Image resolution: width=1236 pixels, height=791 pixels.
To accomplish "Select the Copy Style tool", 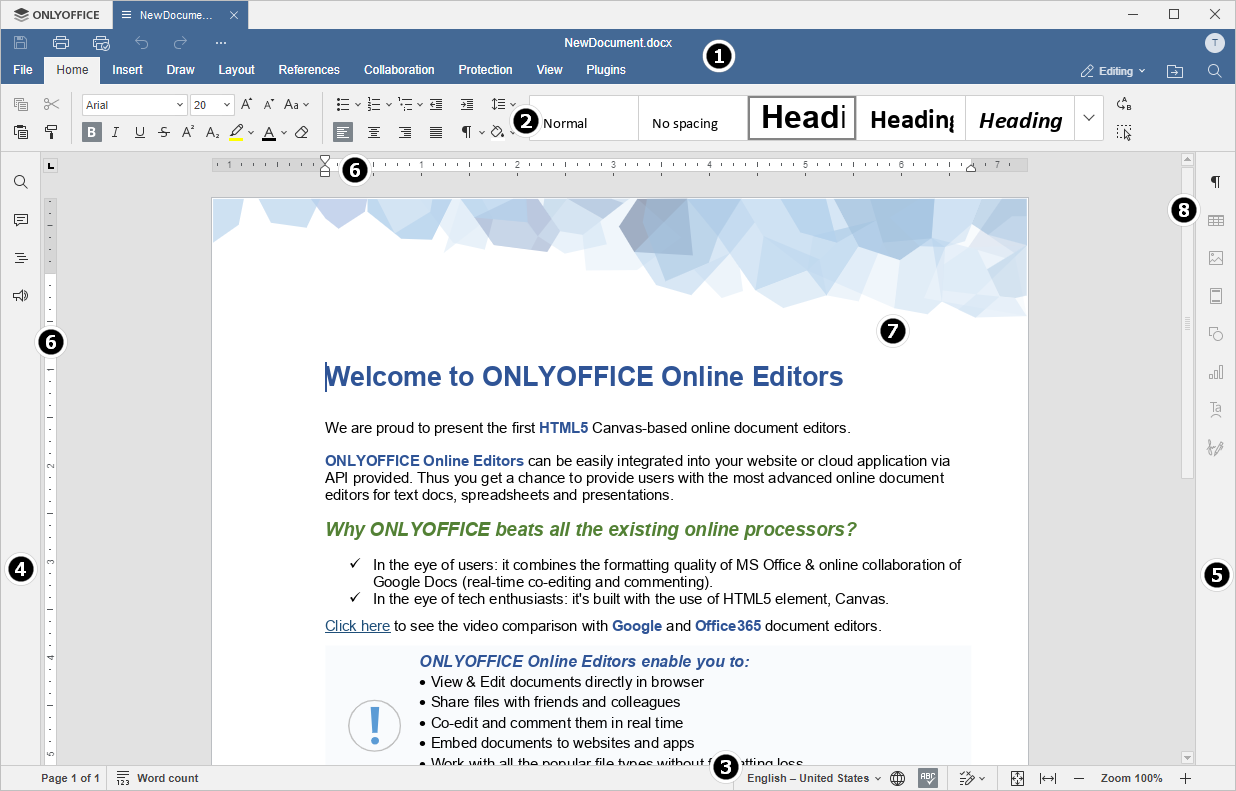I will pyautogui.click(x=51, y=131).
